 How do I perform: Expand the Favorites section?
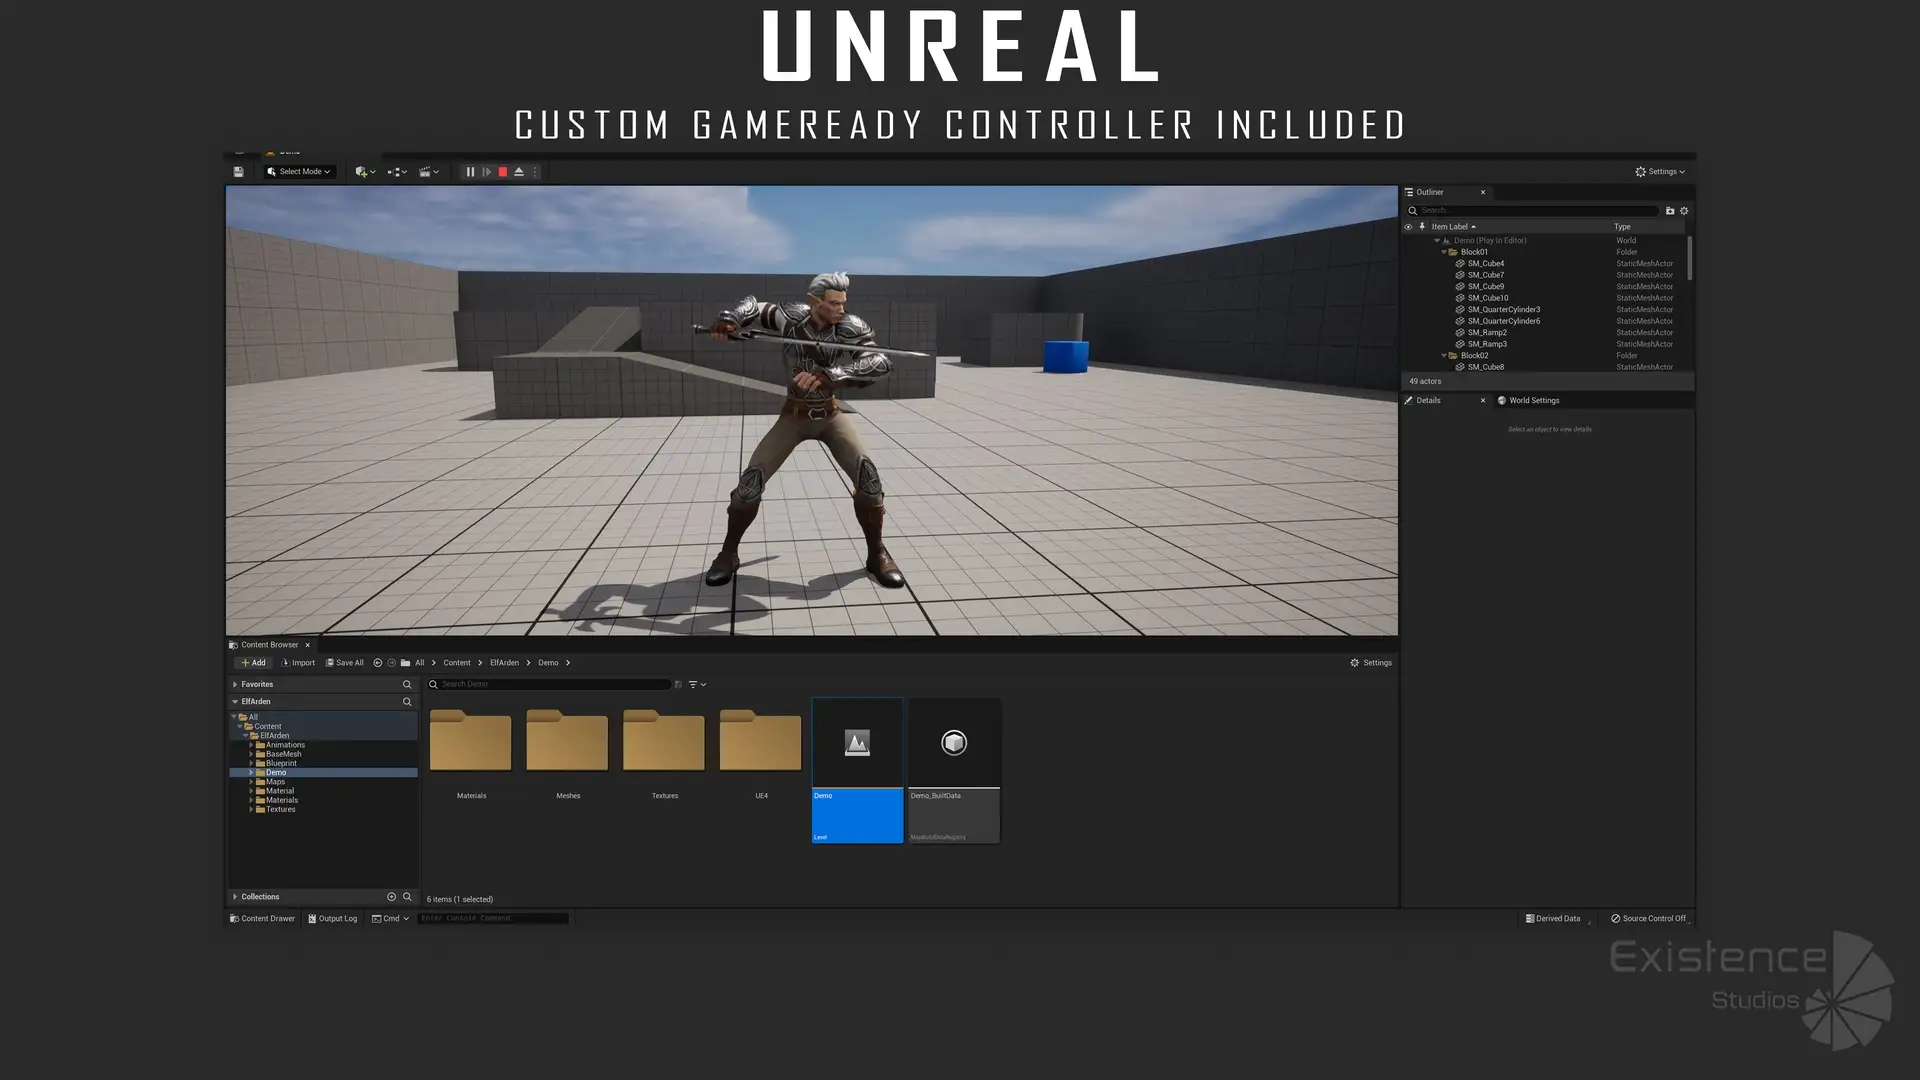point(235,685)
